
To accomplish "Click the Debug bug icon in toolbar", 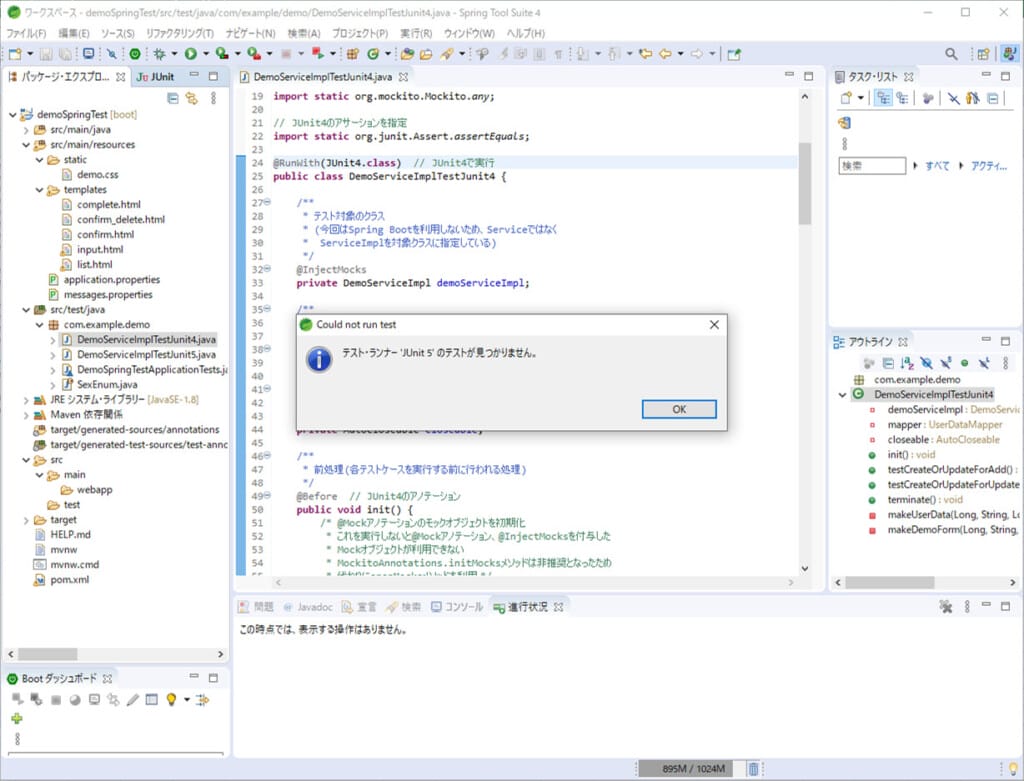I will click(x=159, y=54).
